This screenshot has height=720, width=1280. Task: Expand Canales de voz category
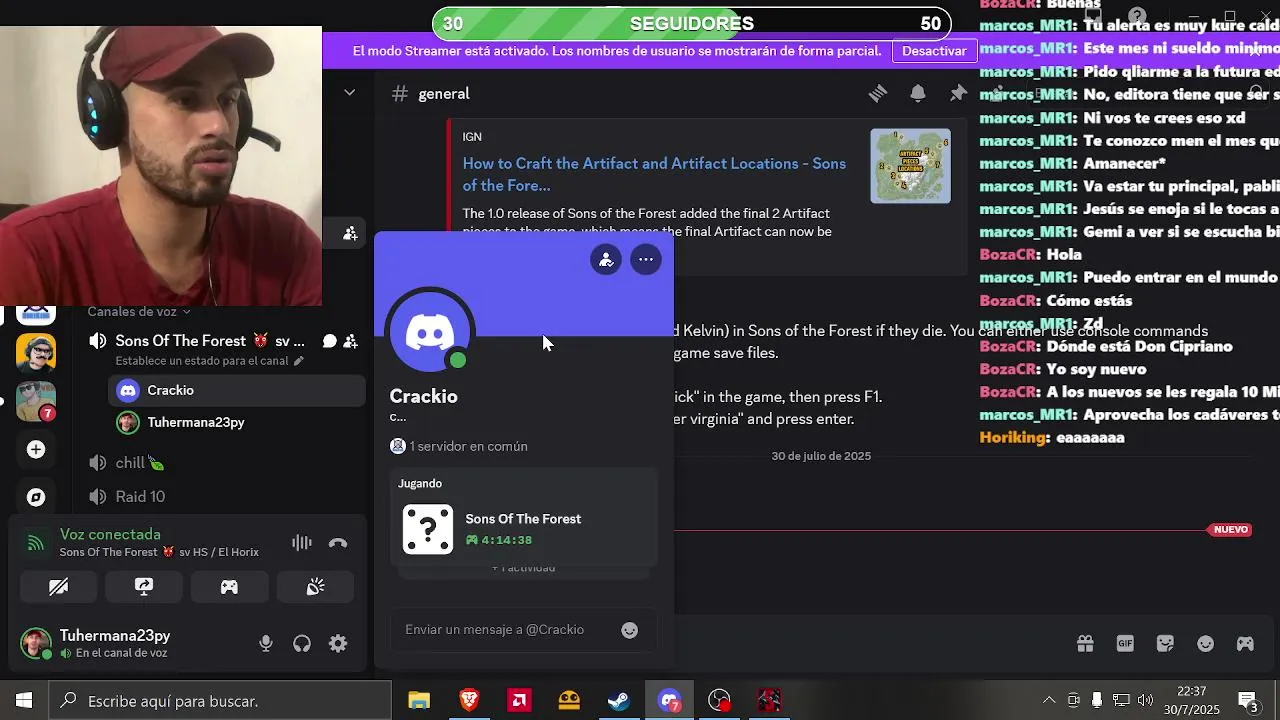pyautogui.click(x=138, y=311)
